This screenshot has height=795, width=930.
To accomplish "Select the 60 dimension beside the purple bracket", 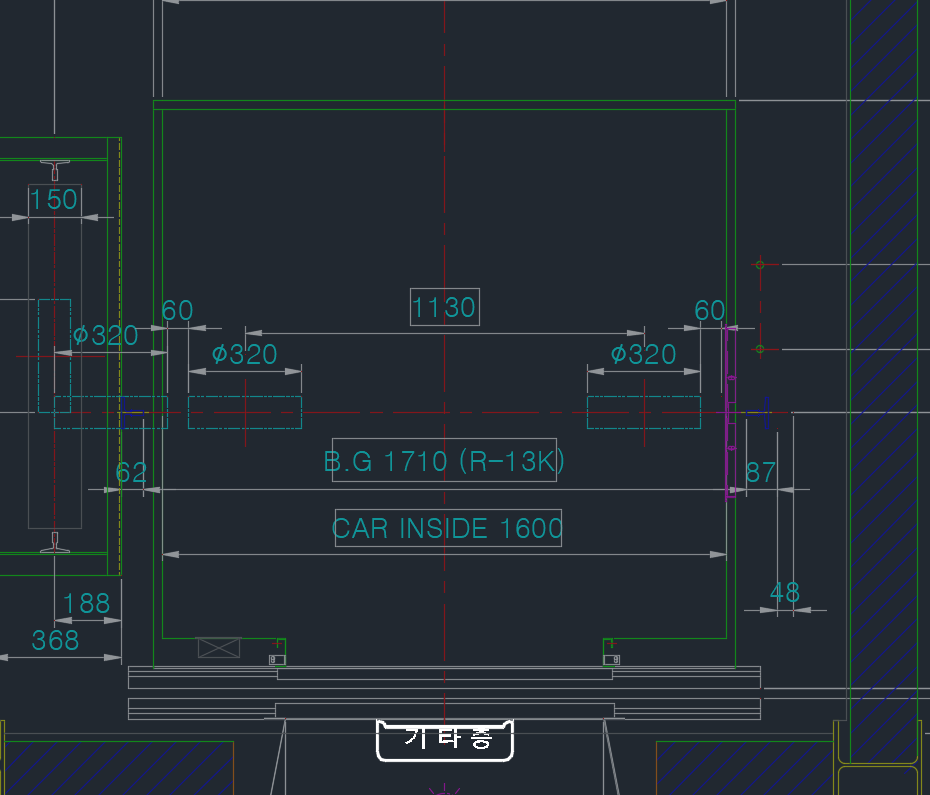I will [x=710, y=310].
